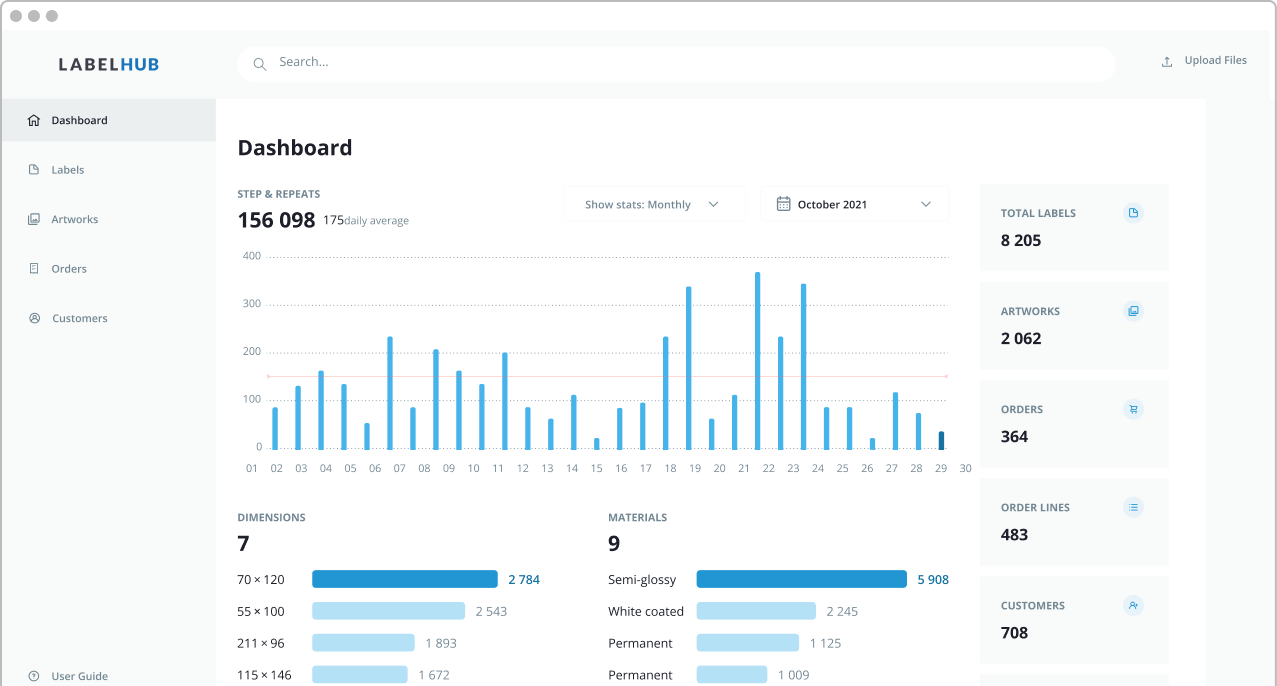Click the Total Labels card icon
The image size is (1277, 686).
(x=1133, y=213)
